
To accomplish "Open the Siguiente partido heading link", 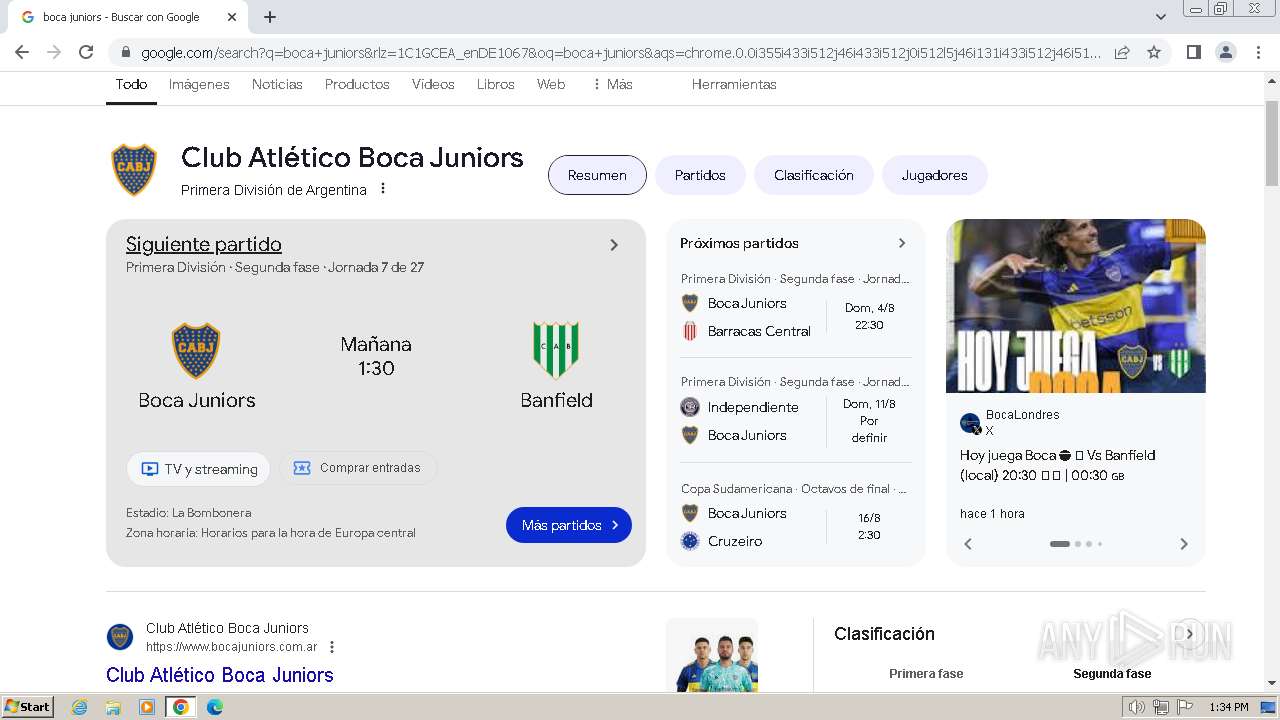I will (204, 244).
